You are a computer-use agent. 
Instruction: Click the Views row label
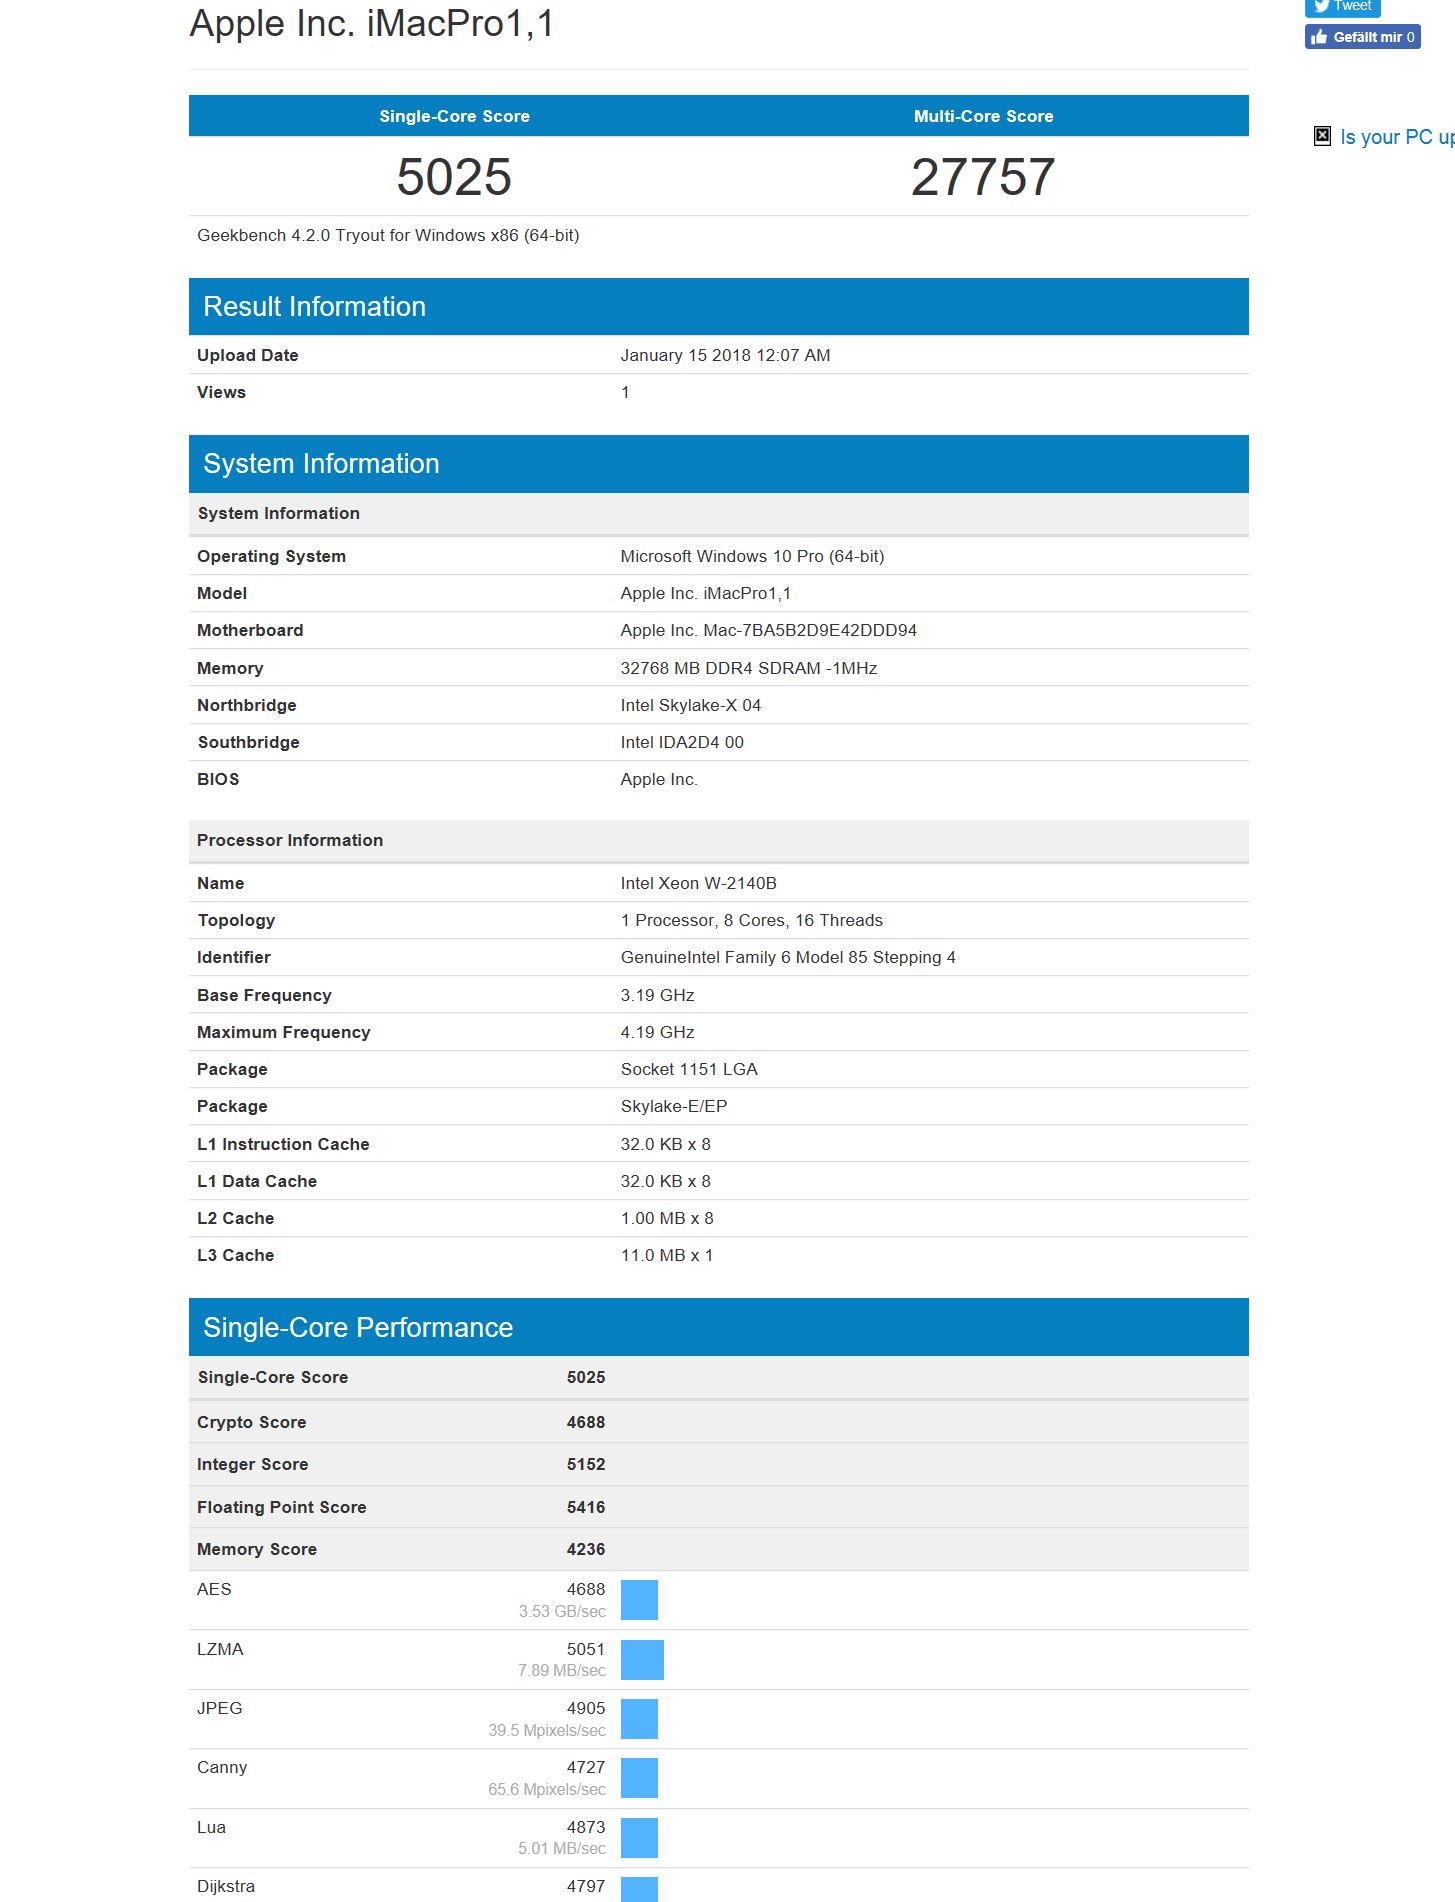click(221, 392)
